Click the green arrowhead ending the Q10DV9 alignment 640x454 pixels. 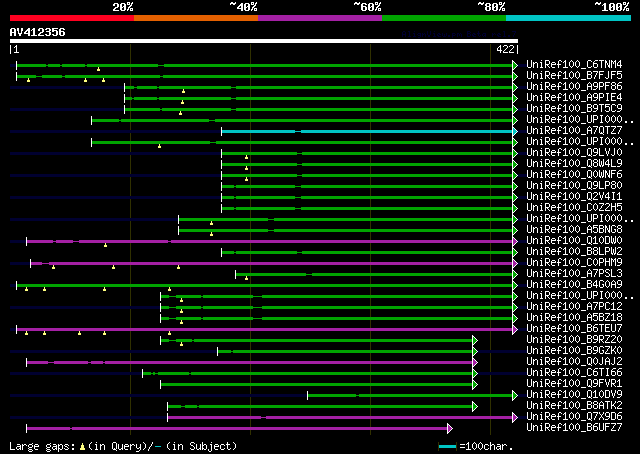pyautogui.click(x=515, y=396)
